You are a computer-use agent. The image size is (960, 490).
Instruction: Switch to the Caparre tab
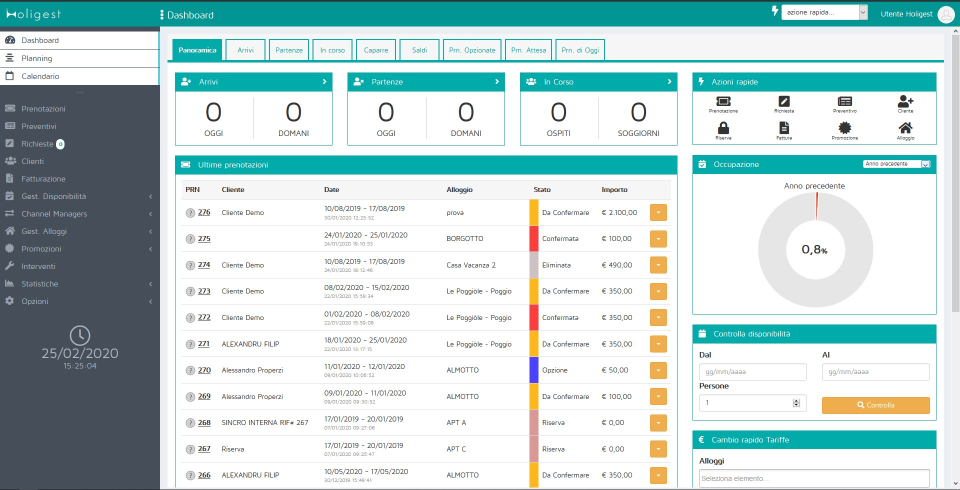(x=375, y=50)
